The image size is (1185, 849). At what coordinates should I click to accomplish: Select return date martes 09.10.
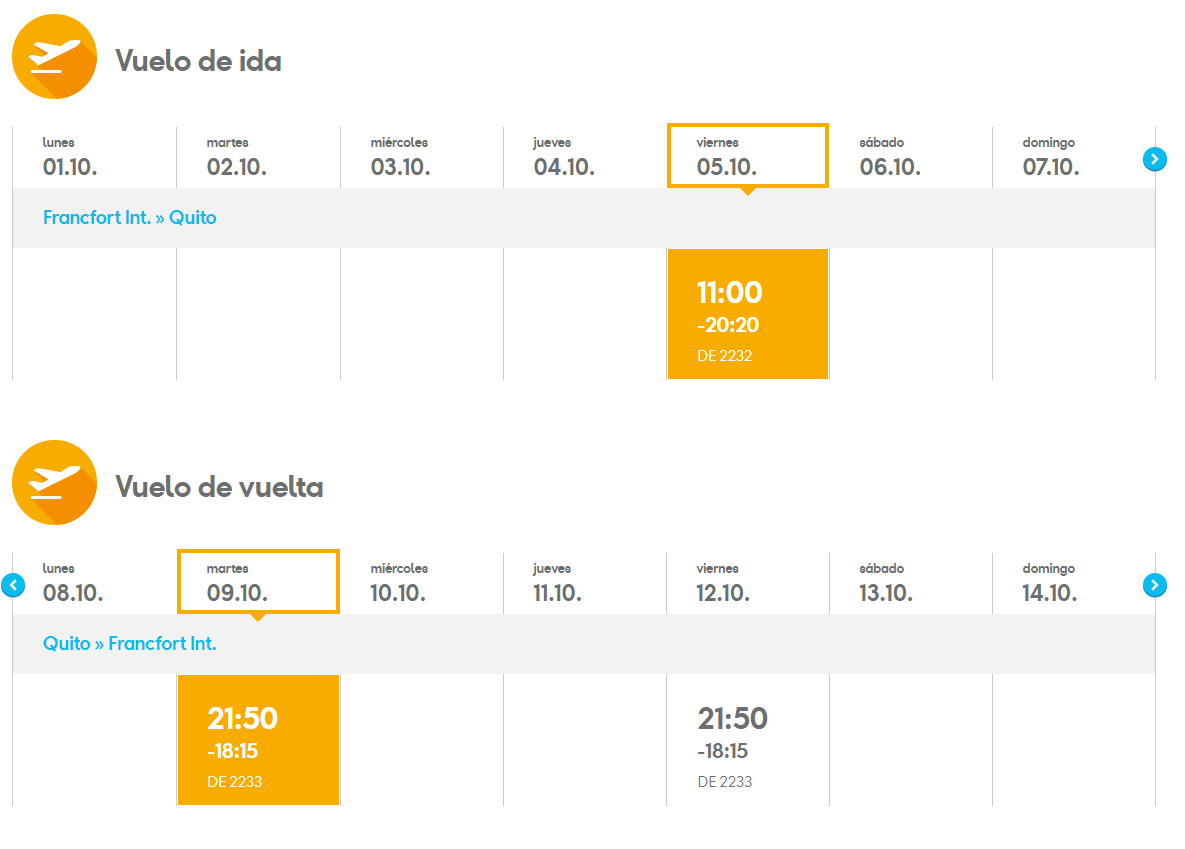(258, 582)
